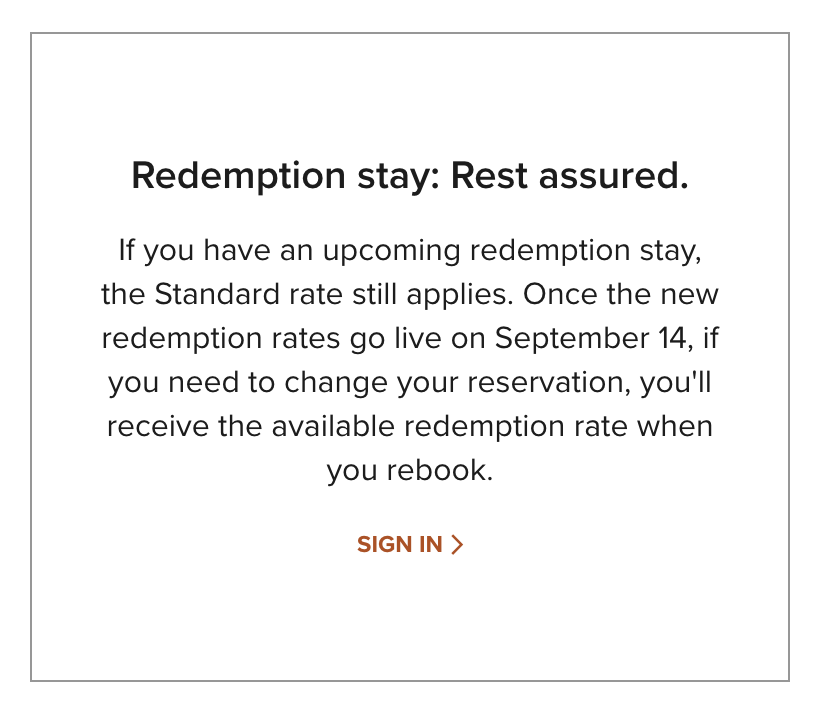Click the phrase "Once the new"
Viewport: 816px width, 710px height.
tap(621, 295)
